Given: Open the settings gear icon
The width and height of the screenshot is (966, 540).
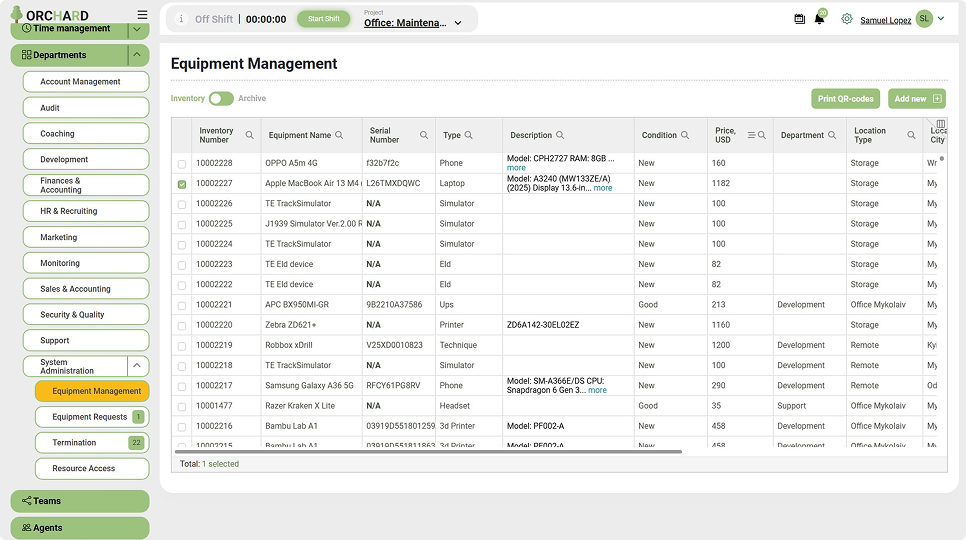Looking at the screenshot, I should point(847,19).
